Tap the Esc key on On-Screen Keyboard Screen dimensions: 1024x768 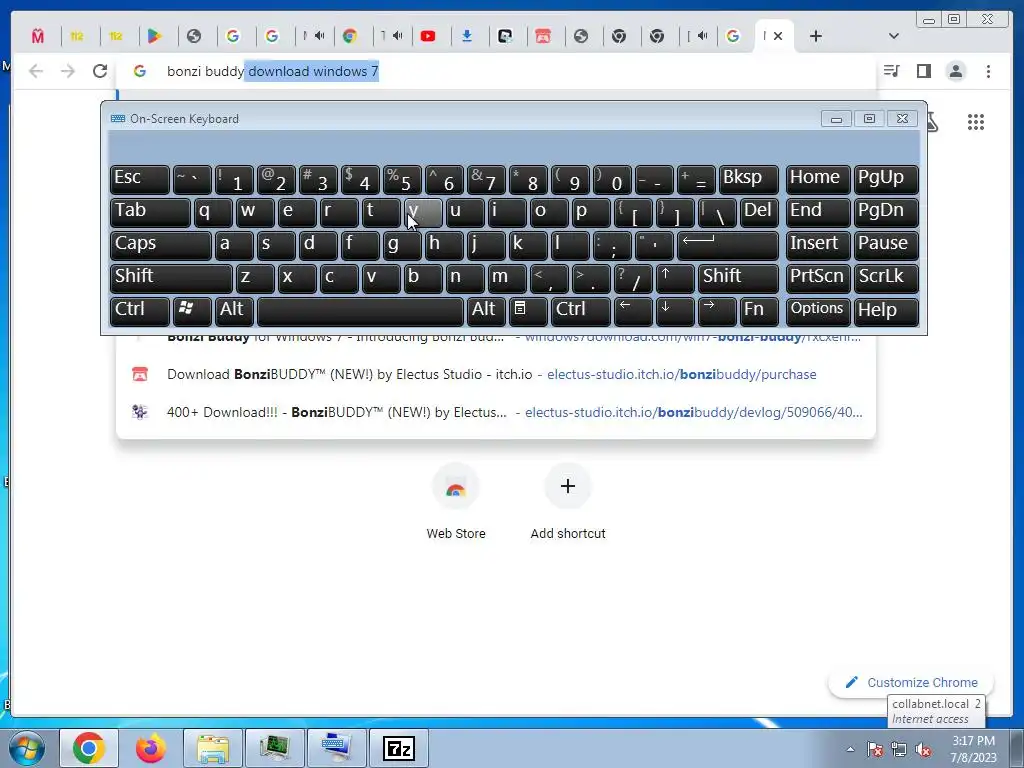click(x=140, y=179)
